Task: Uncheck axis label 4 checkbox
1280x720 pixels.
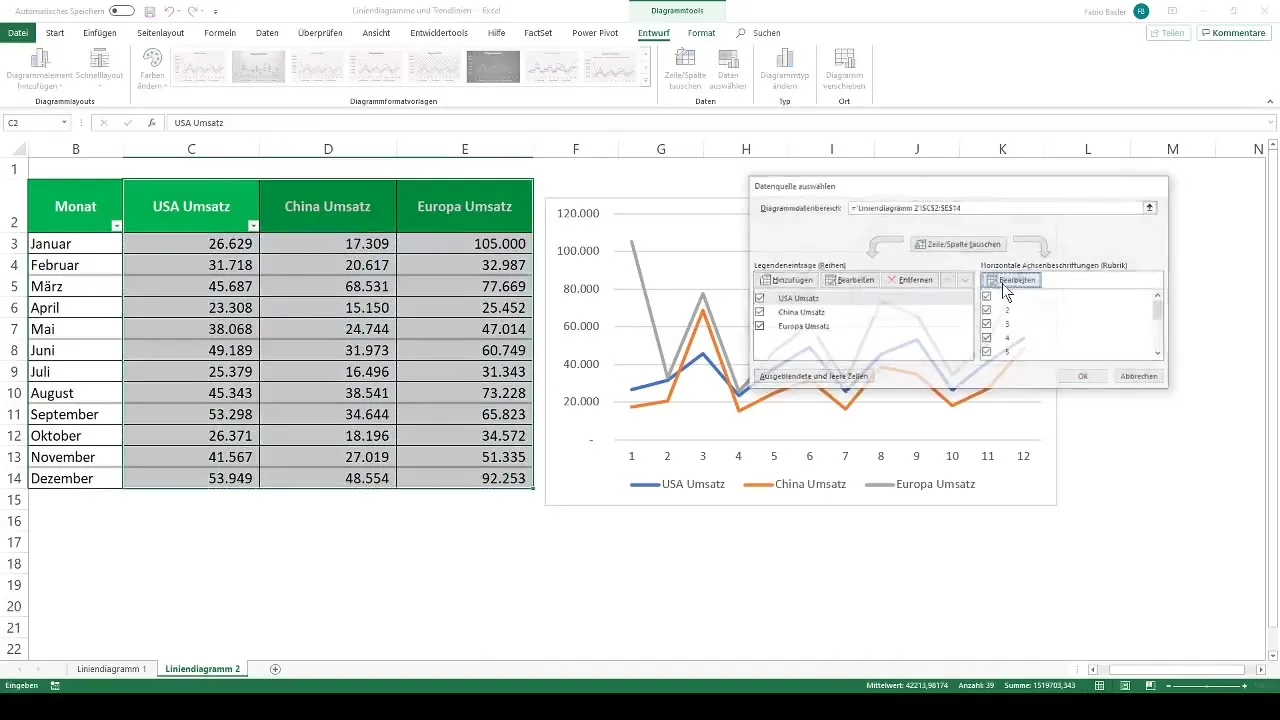Action: tap(987, 338)
